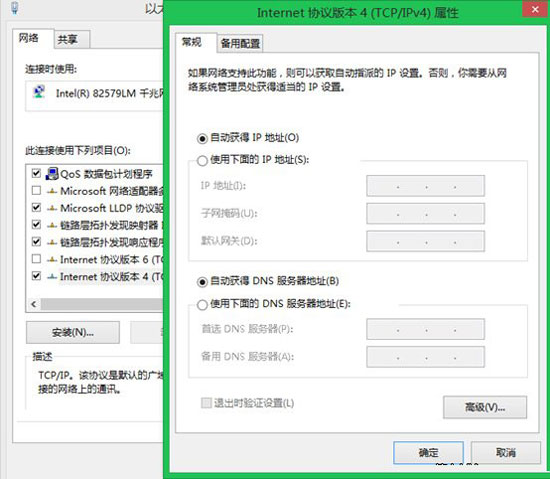Click 确定 button
This screenshot has height=479, width=550.
[x=429, y=452]
